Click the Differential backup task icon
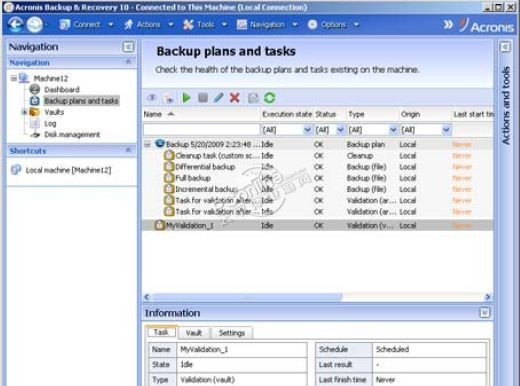Viewport: 520px width, 386px height. point(169,167)
